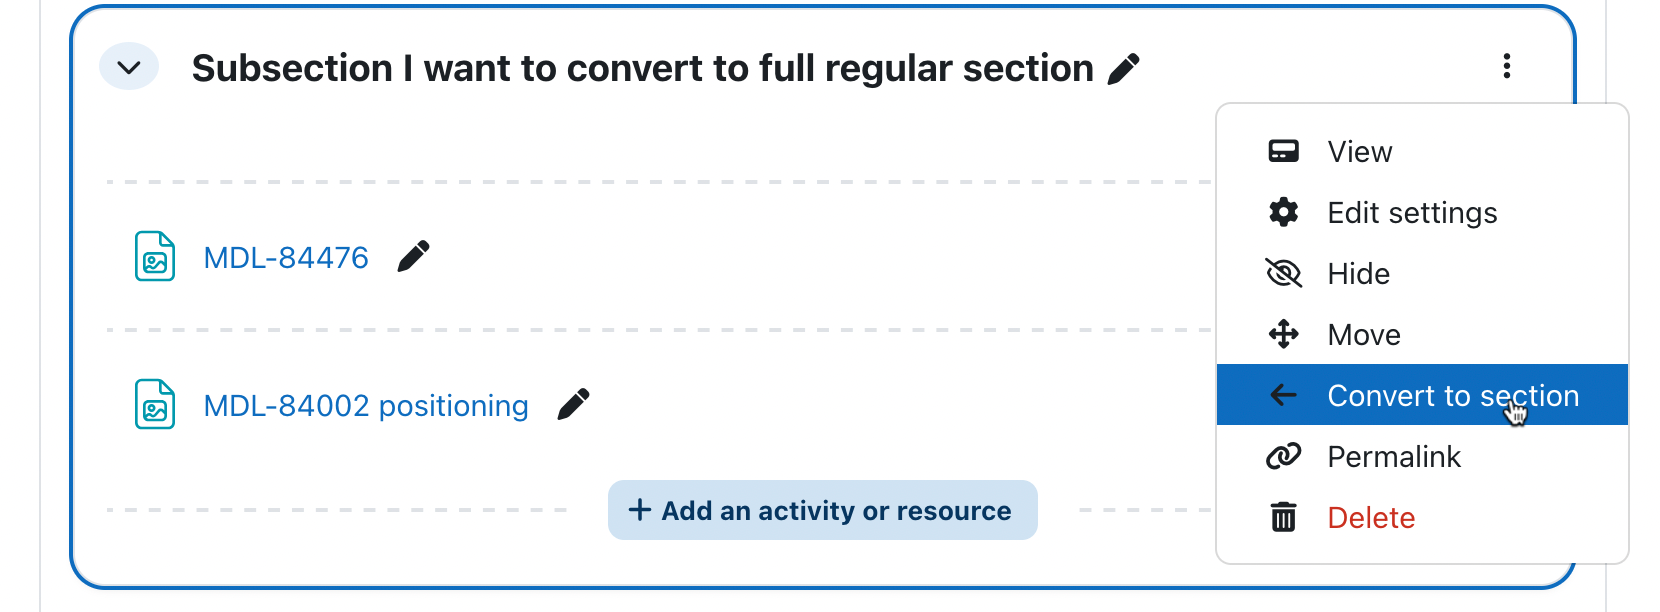The width and height of the screenshot is (1660, 612).
Task: Click the pencil icon beside subsection title
Action: 1124,69
